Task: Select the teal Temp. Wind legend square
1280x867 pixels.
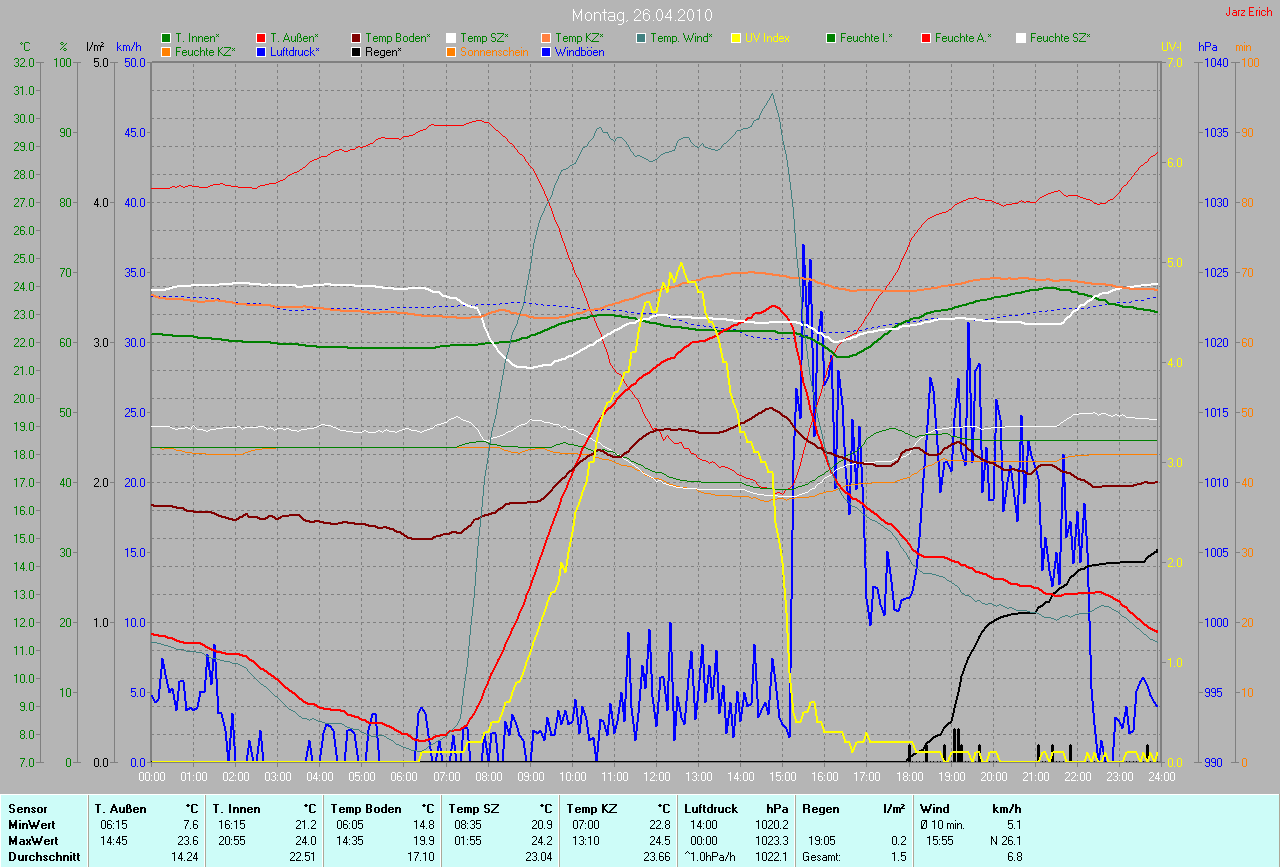Action: [x=641, y=38]
